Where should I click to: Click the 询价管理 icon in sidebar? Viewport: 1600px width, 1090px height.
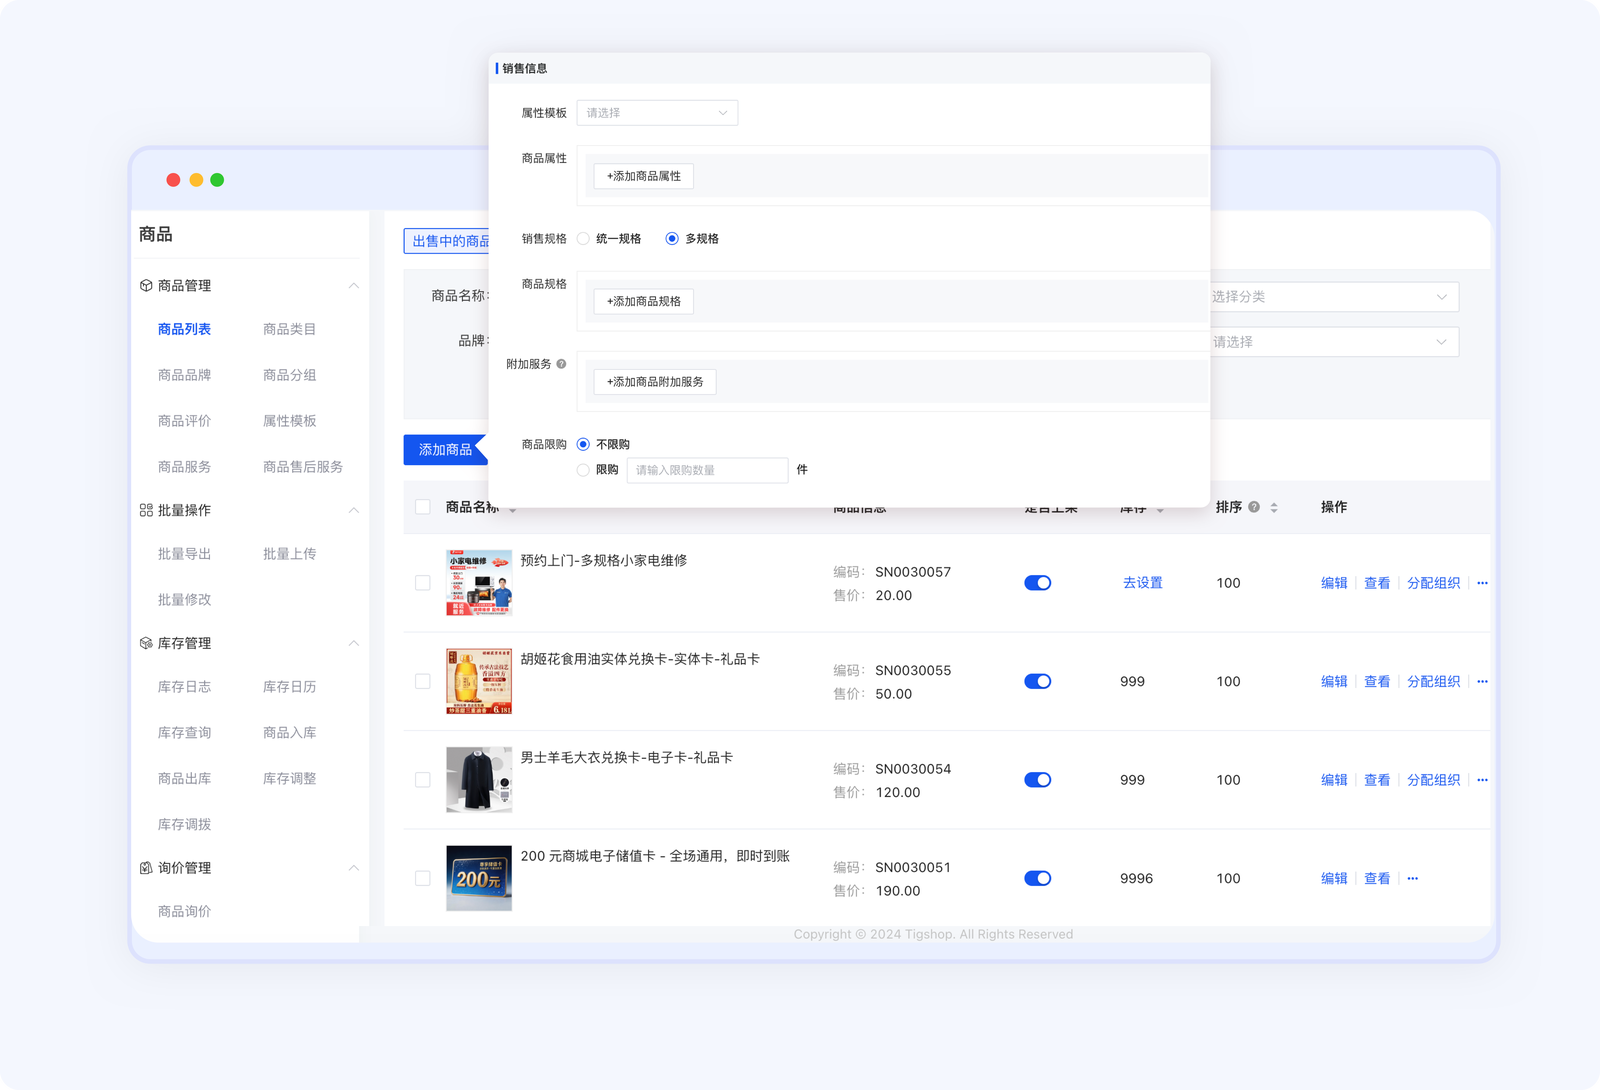(x=146, y=868)
